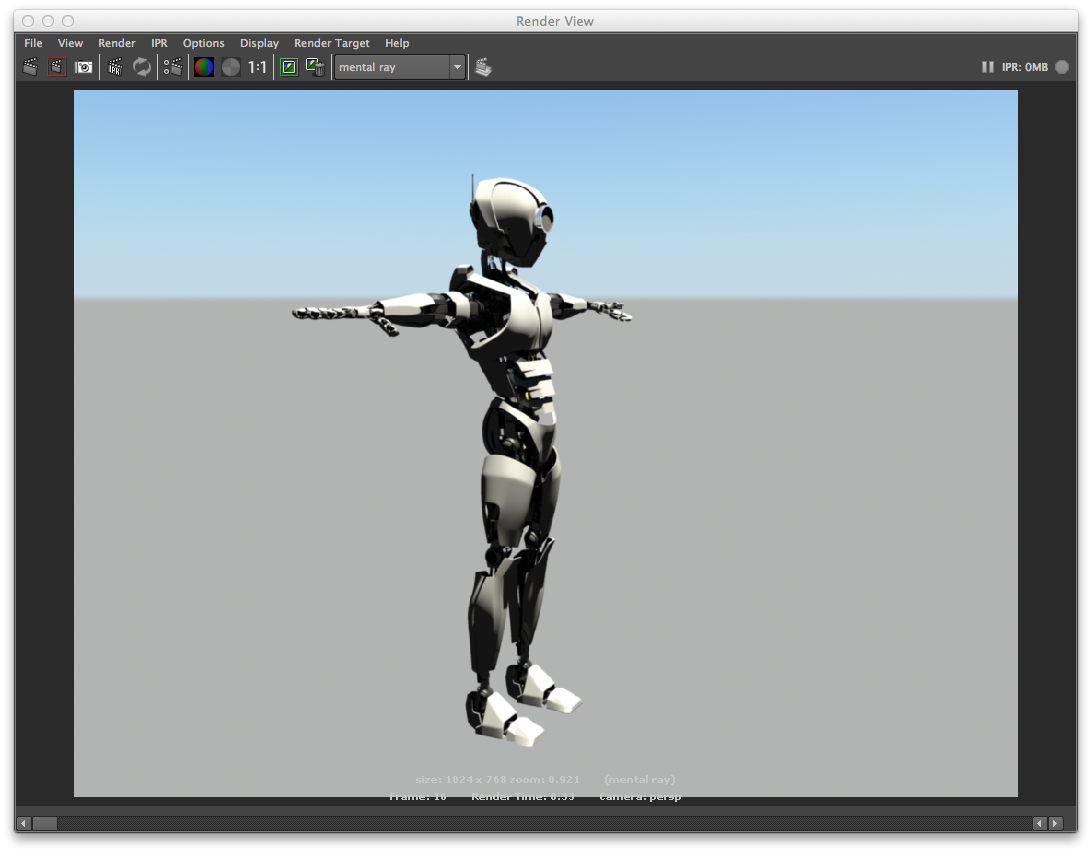Open the Render menu

click(x=116, y=43)
